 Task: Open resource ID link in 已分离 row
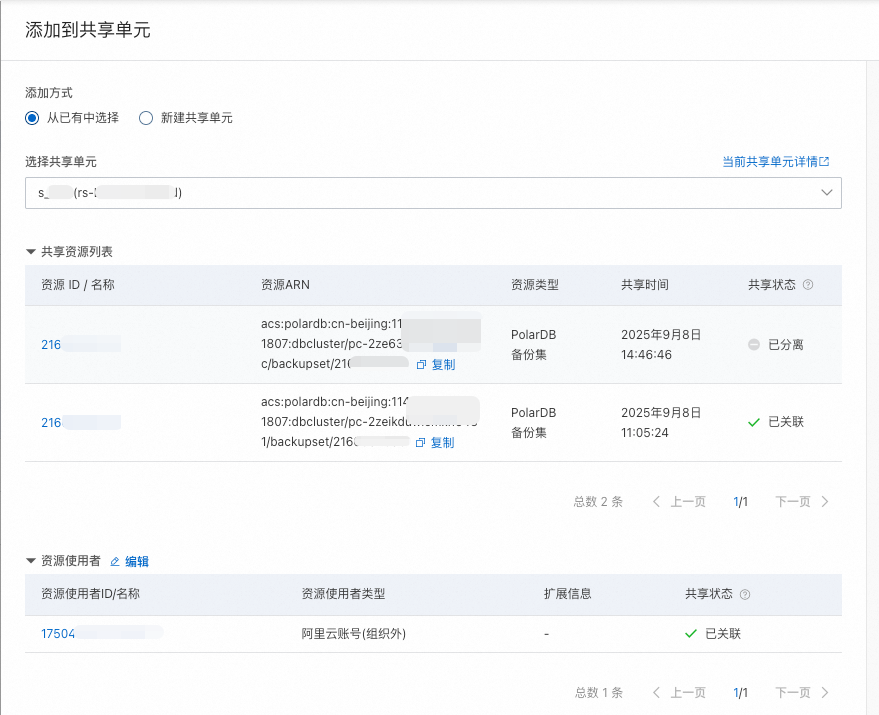point(81,344)
